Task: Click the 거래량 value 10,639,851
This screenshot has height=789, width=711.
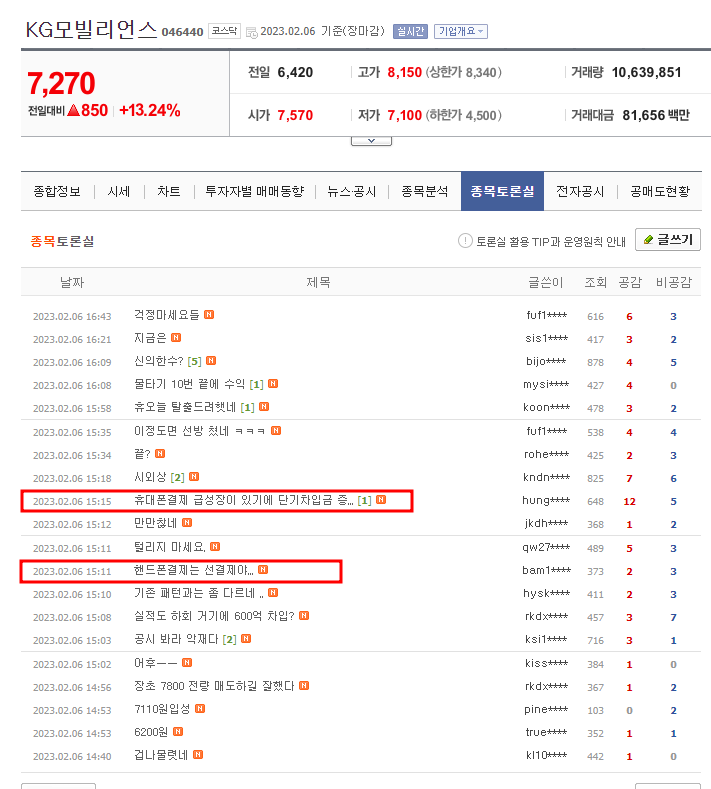Action: click(x=646, y=72)
